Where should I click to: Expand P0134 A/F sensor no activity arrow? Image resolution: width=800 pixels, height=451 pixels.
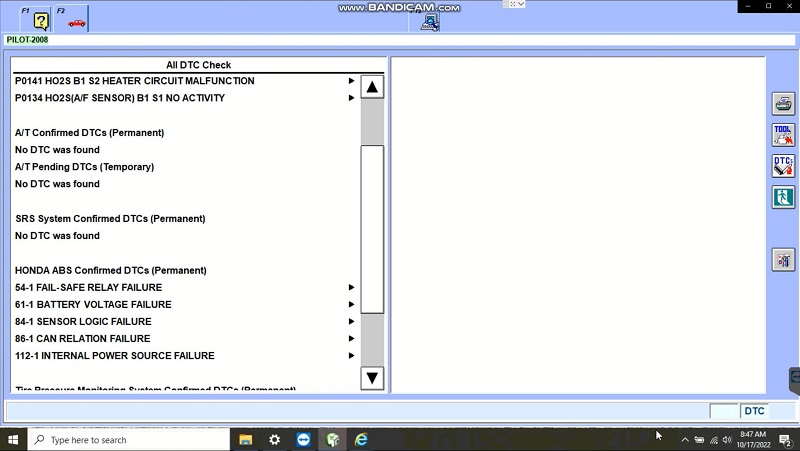351,98
